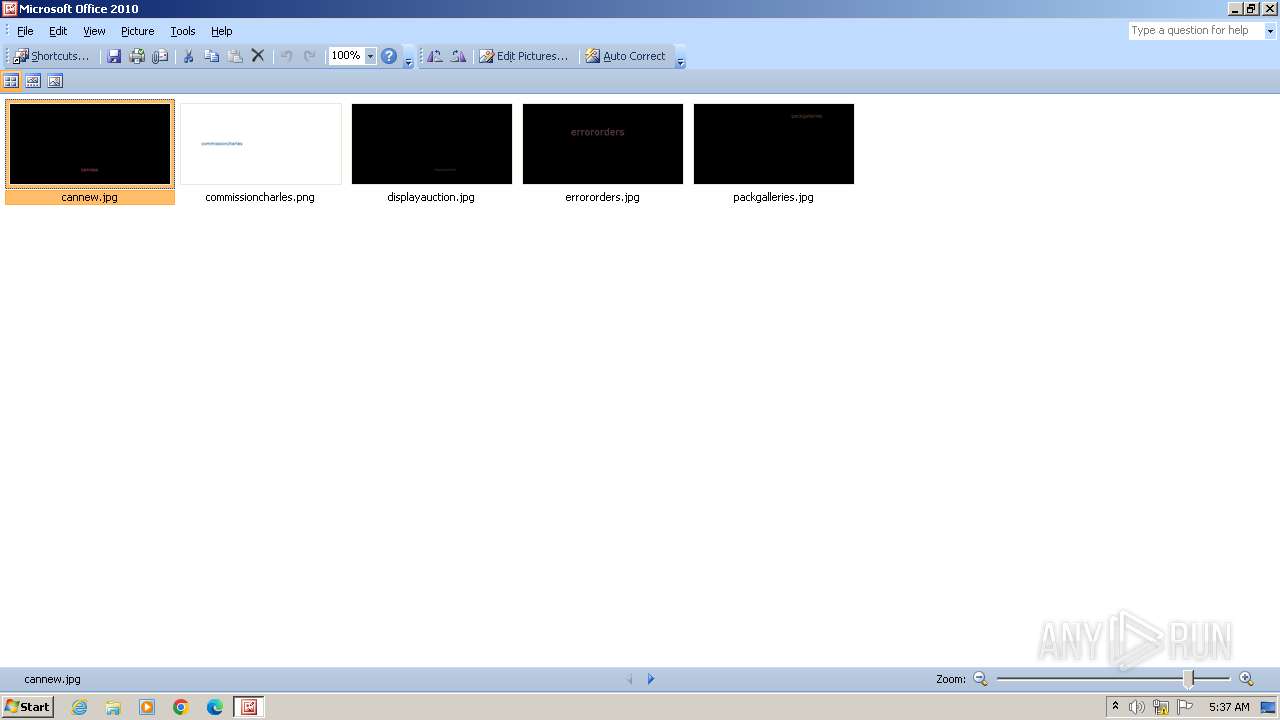1280x720 pixels.
Task: Switch to Filmstrip view
Action: (x=33, y=81)
